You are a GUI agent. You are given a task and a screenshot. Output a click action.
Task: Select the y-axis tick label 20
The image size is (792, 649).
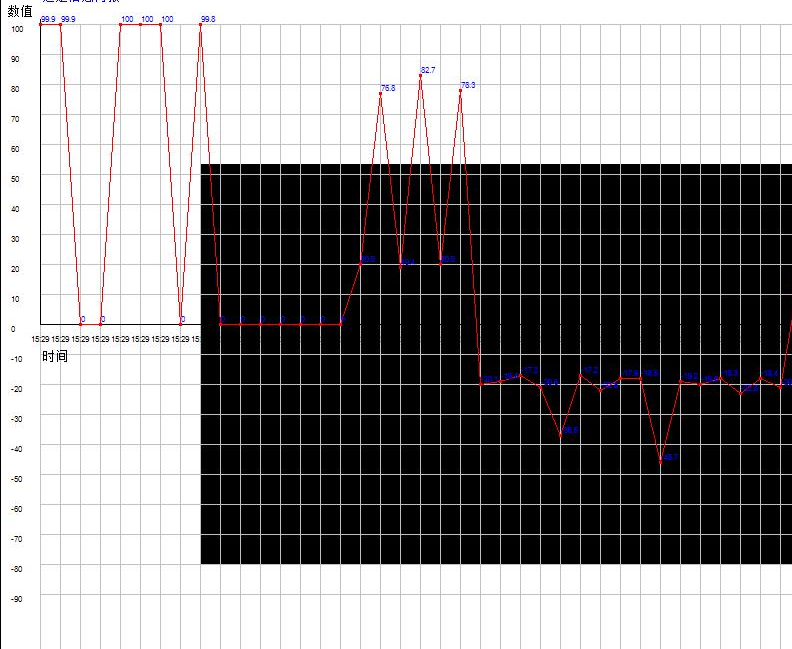[15, 269]
